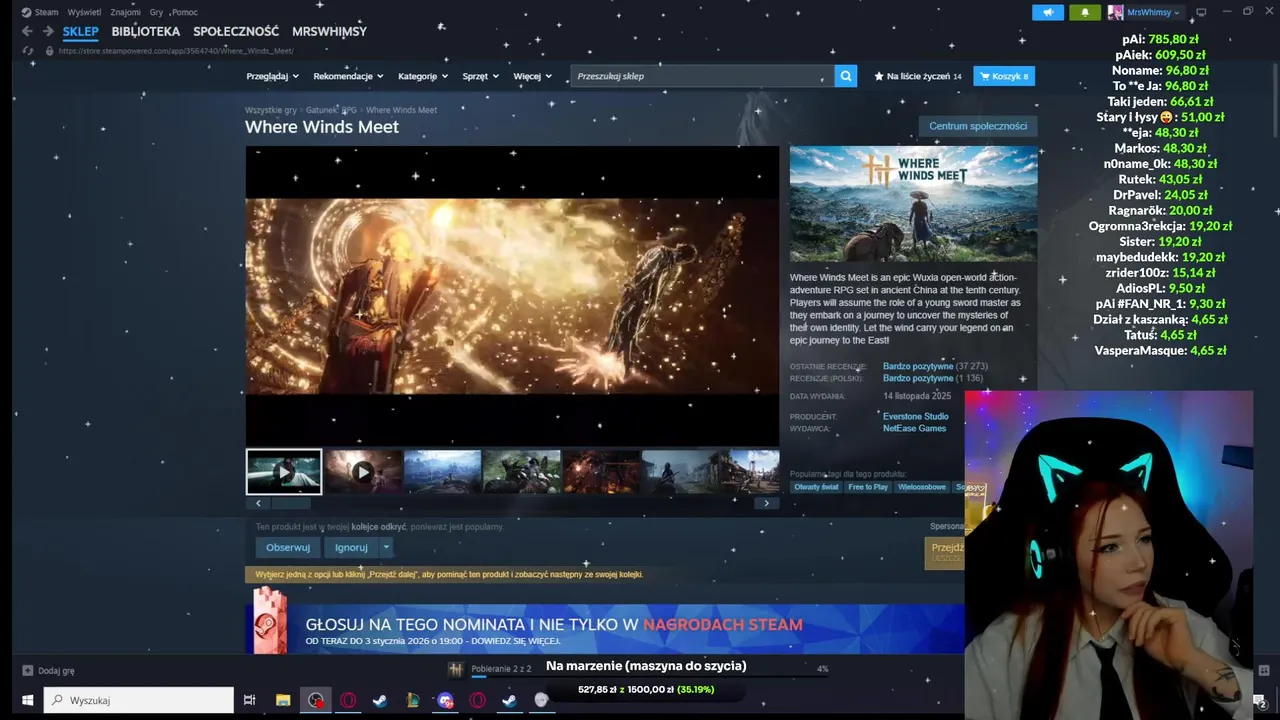Open the arrow dropdown beside Ignoruj
The height and width of the screenshot is (720, 1280).
coord(386,547)
